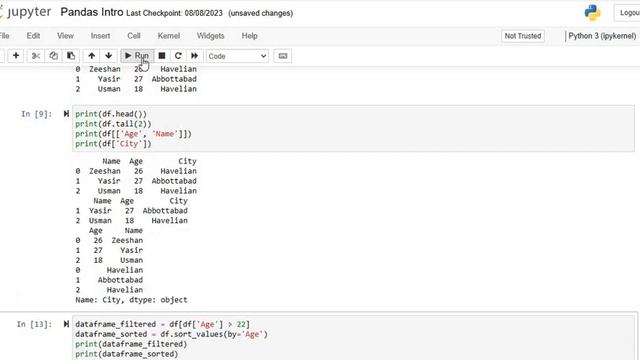640x360 pixels.
Task: Restart the kernel with the circular arrow icon
Action: point(178,56)
